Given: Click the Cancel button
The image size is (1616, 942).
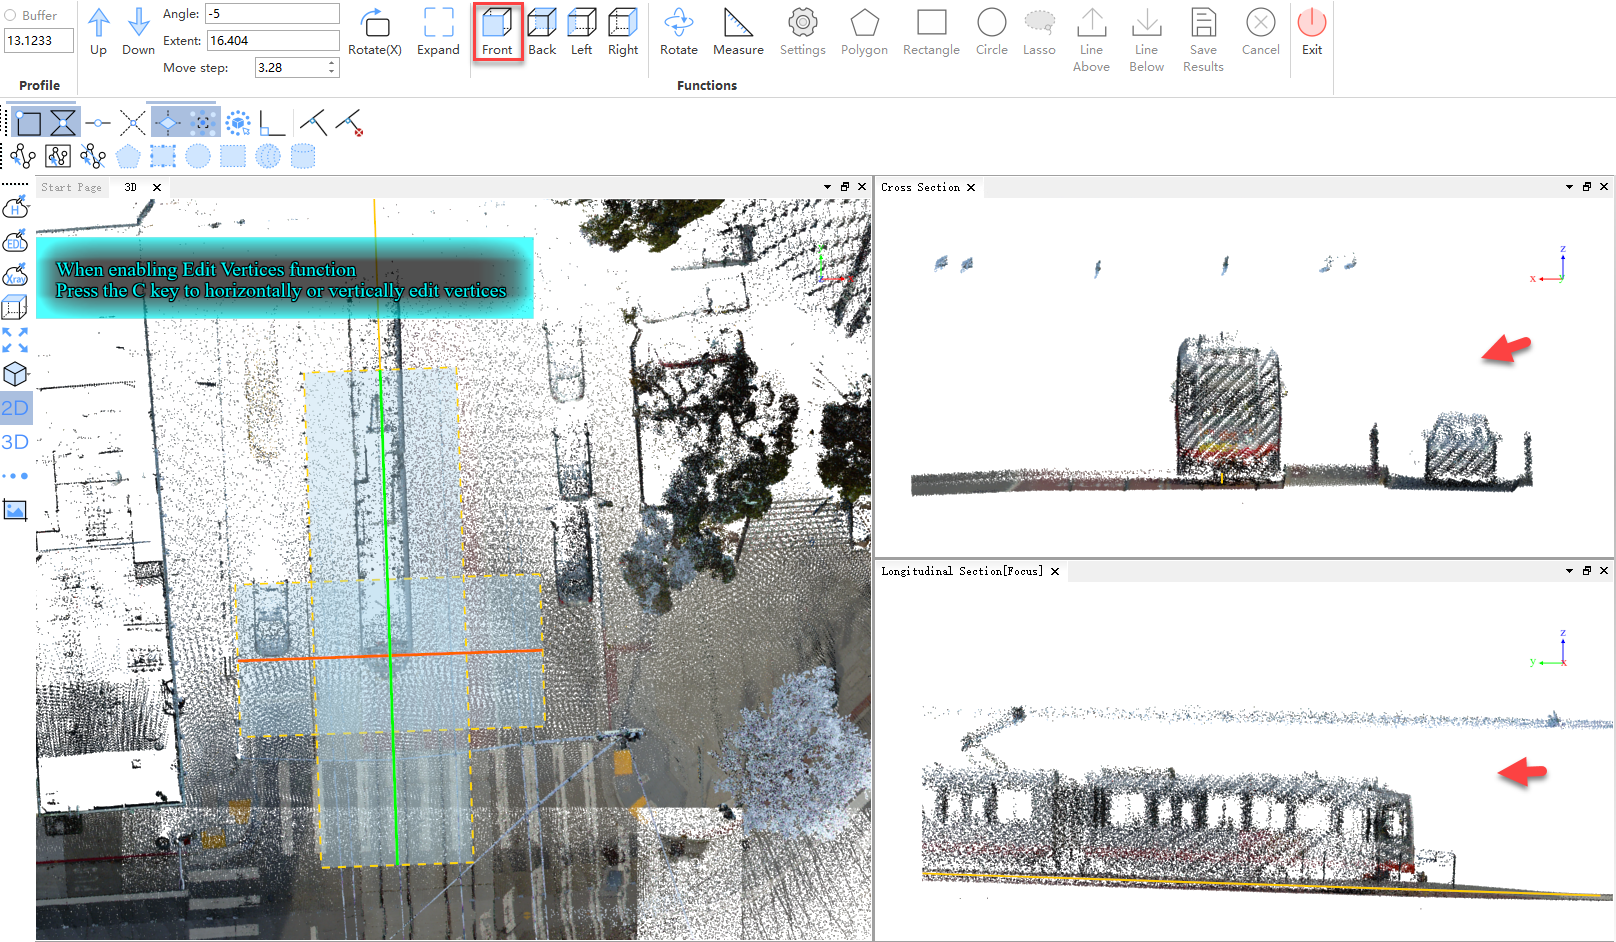Looking at the screenshot, I should pos(1261,32).
